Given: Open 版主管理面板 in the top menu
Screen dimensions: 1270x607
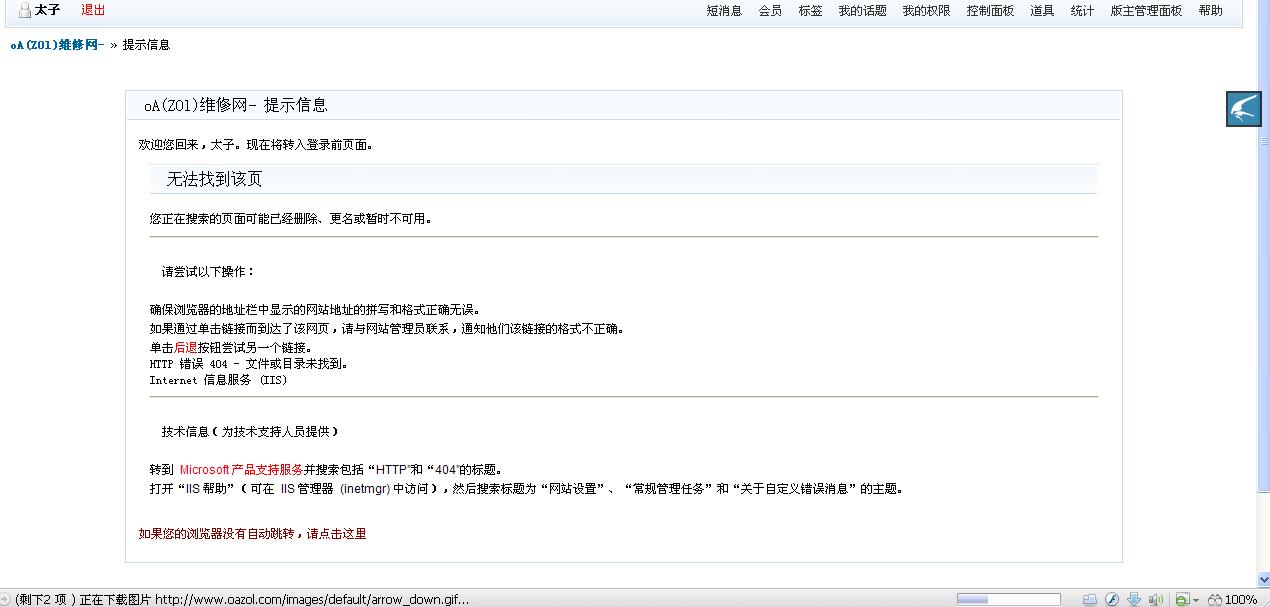Looking at the screenshot, I should pyautogui.click(x=1146, y=11).
